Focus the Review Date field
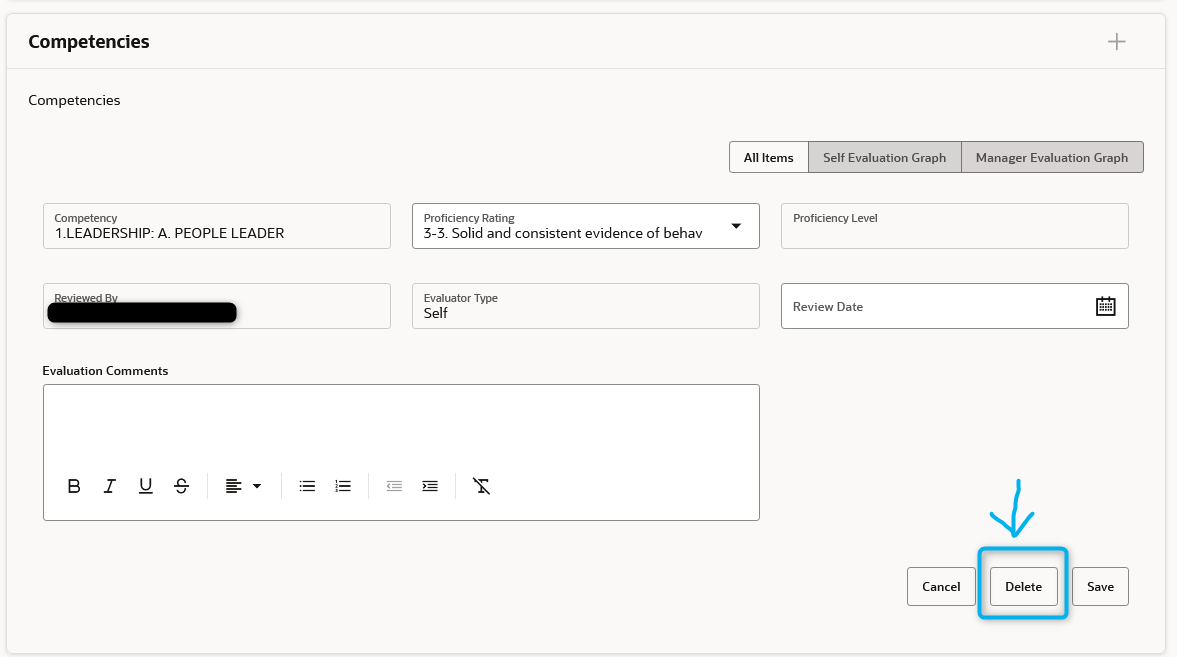The height and width of the screenshot is (657, 1177). click(954, 306)
